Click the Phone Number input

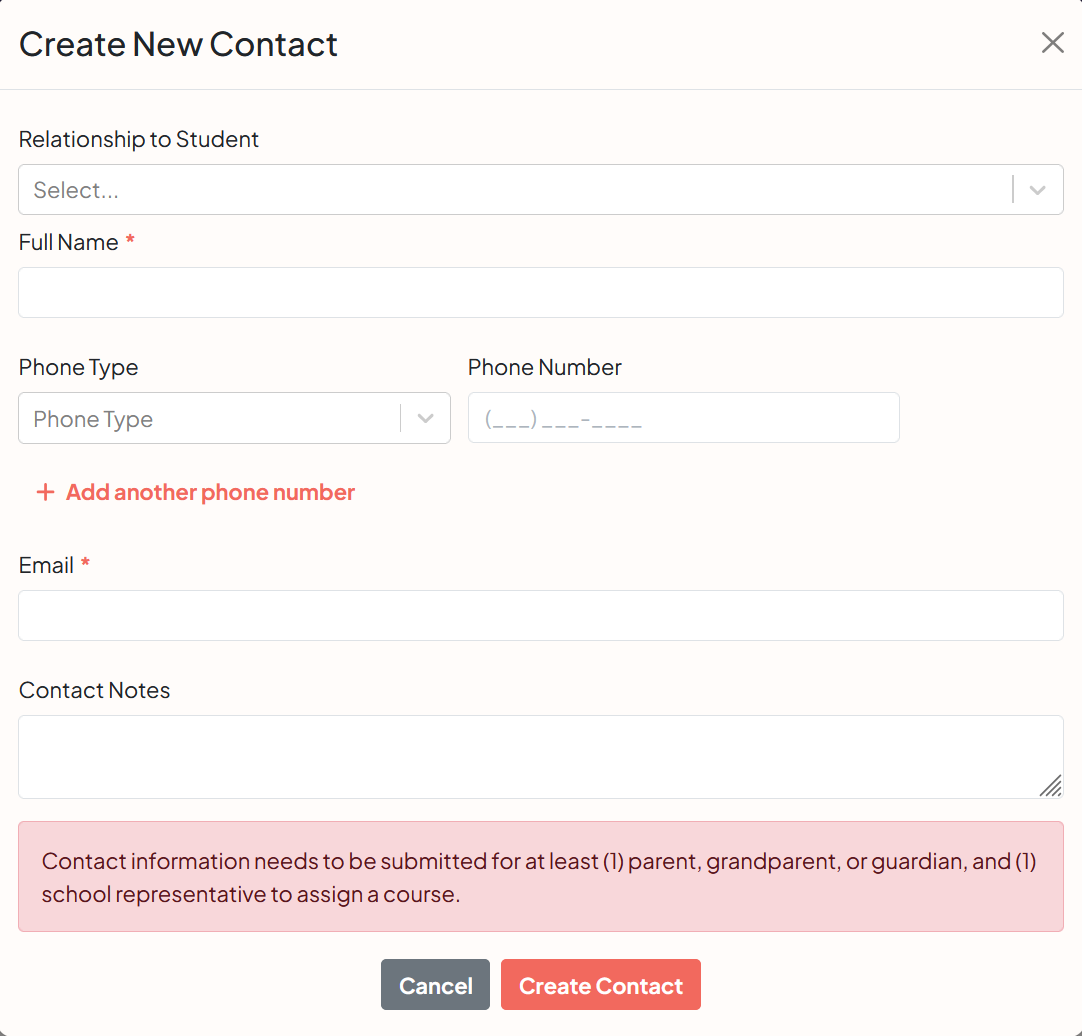683,417
